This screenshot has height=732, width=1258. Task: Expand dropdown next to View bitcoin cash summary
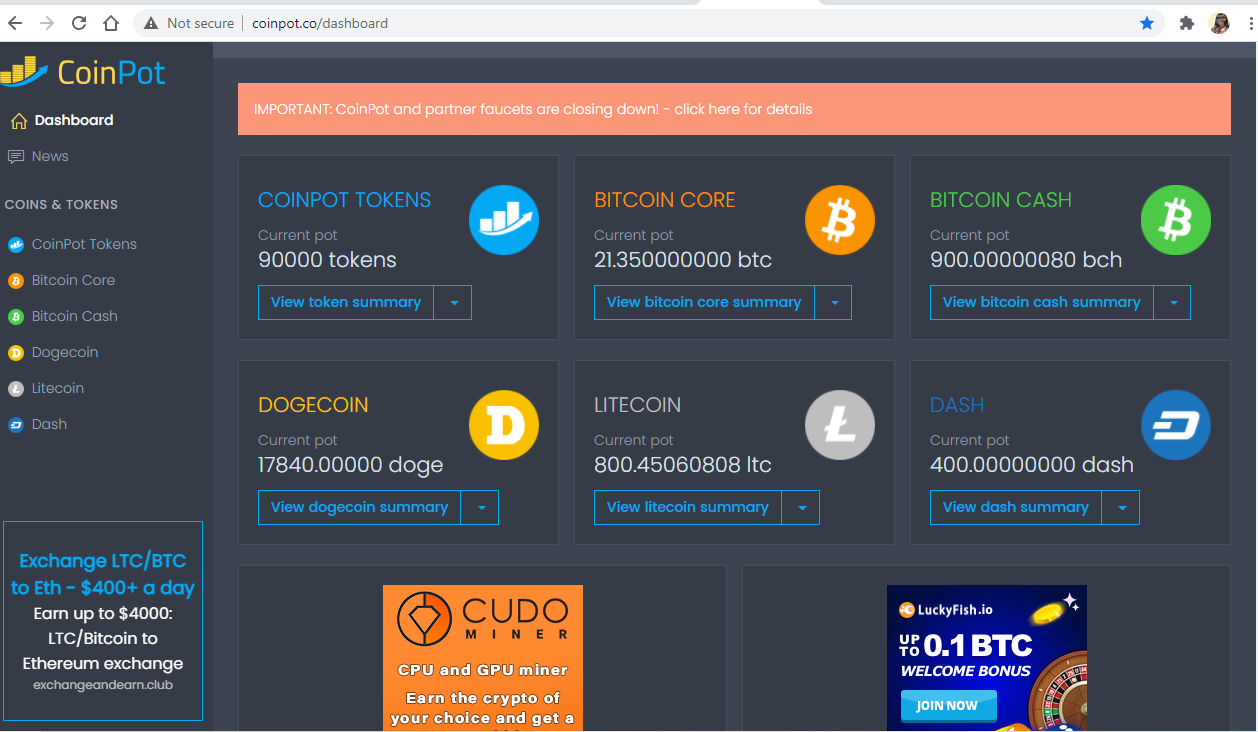pos(1172,303)
